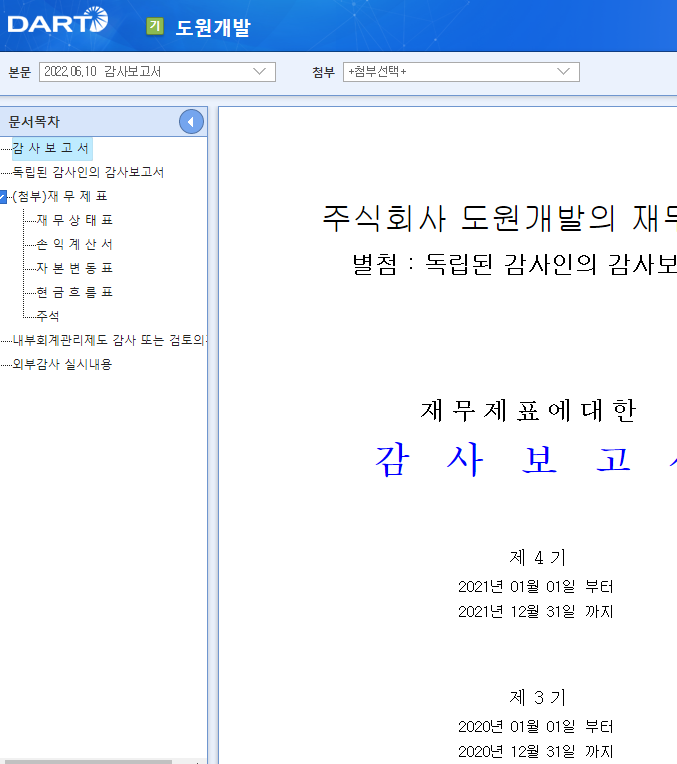The width and height of the screenshot is (677, 764).
Task: Click the 재무제표에 대한 heading
Action: (x=528, y=410)
